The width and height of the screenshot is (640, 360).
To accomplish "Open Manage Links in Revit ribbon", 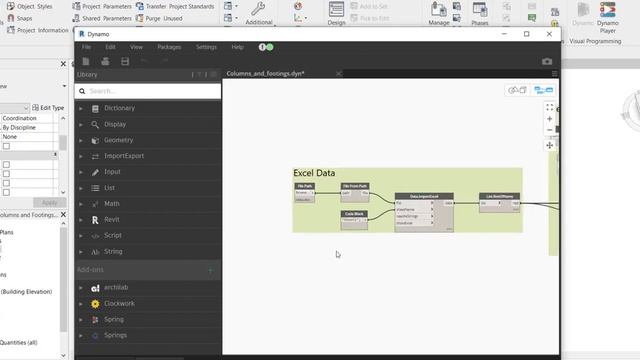I will (x=438, y=13).
